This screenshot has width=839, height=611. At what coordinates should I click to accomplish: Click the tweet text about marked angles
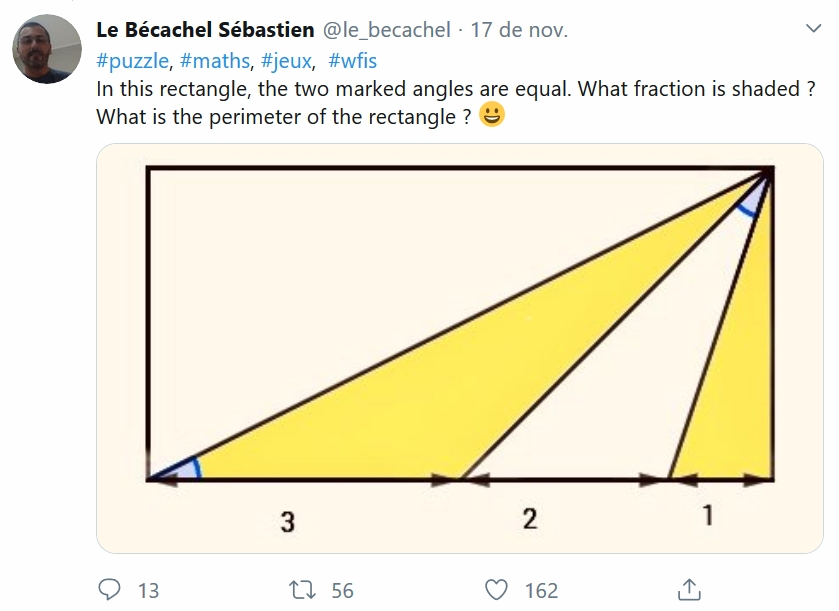tap(456, 89)
